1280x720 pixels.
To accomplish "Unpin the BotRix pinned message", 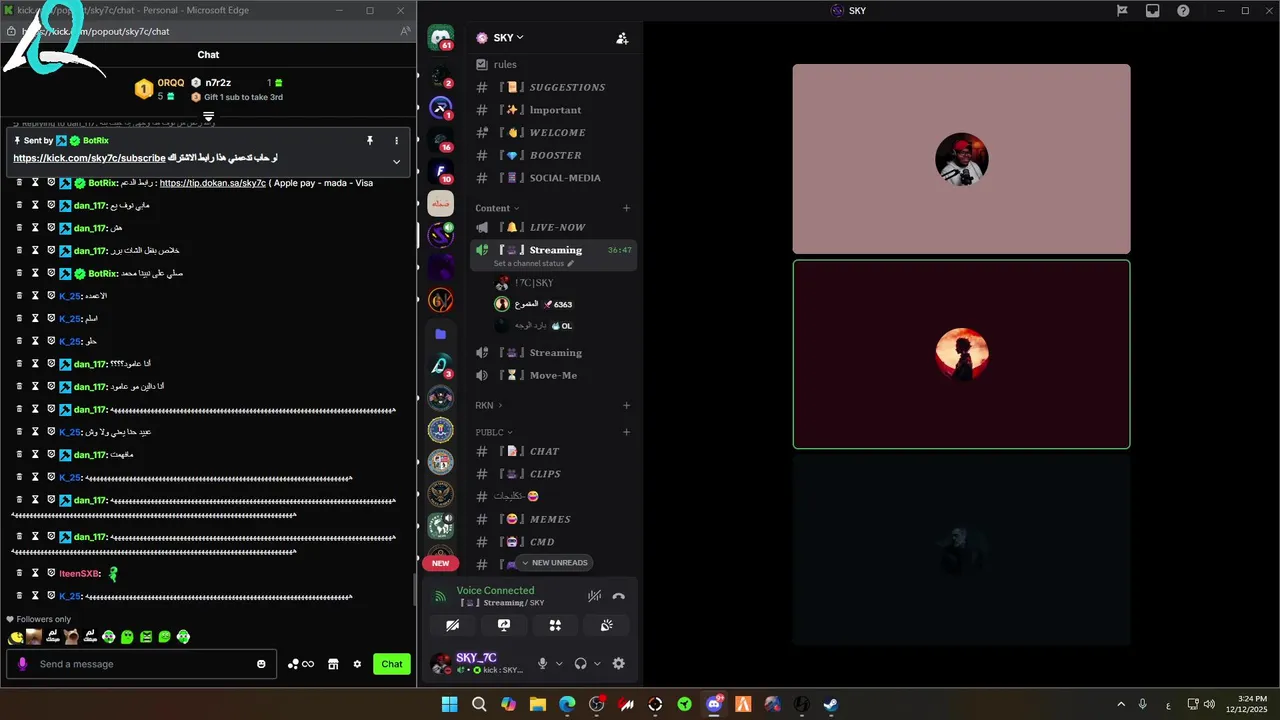I will click(x=370, y=141).
